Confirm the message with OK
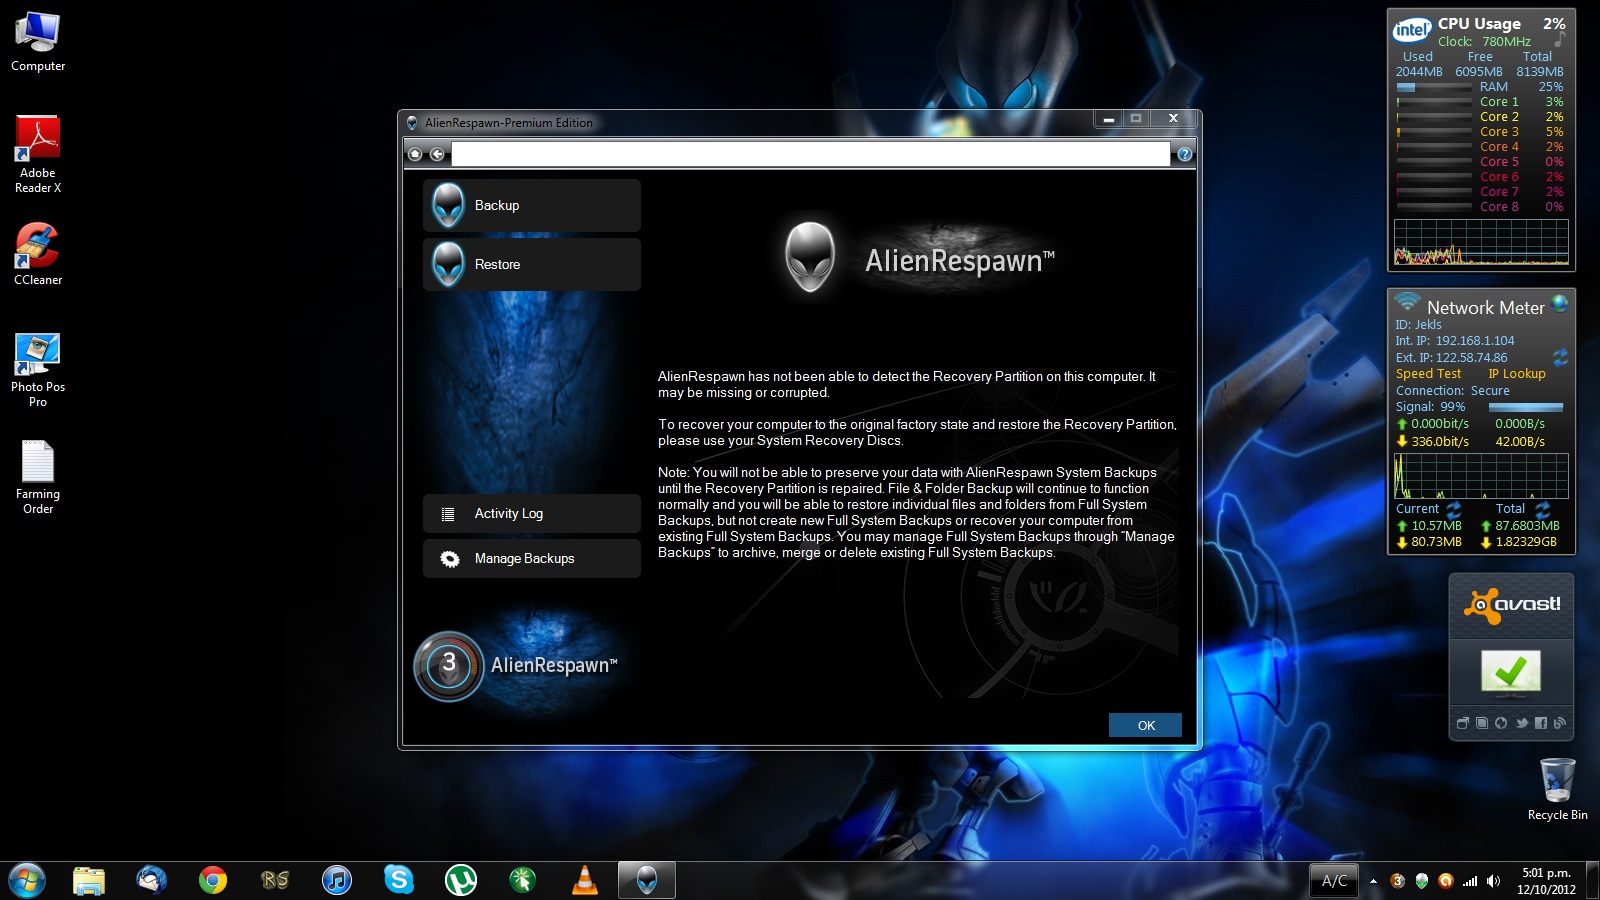 [1145, 725]
